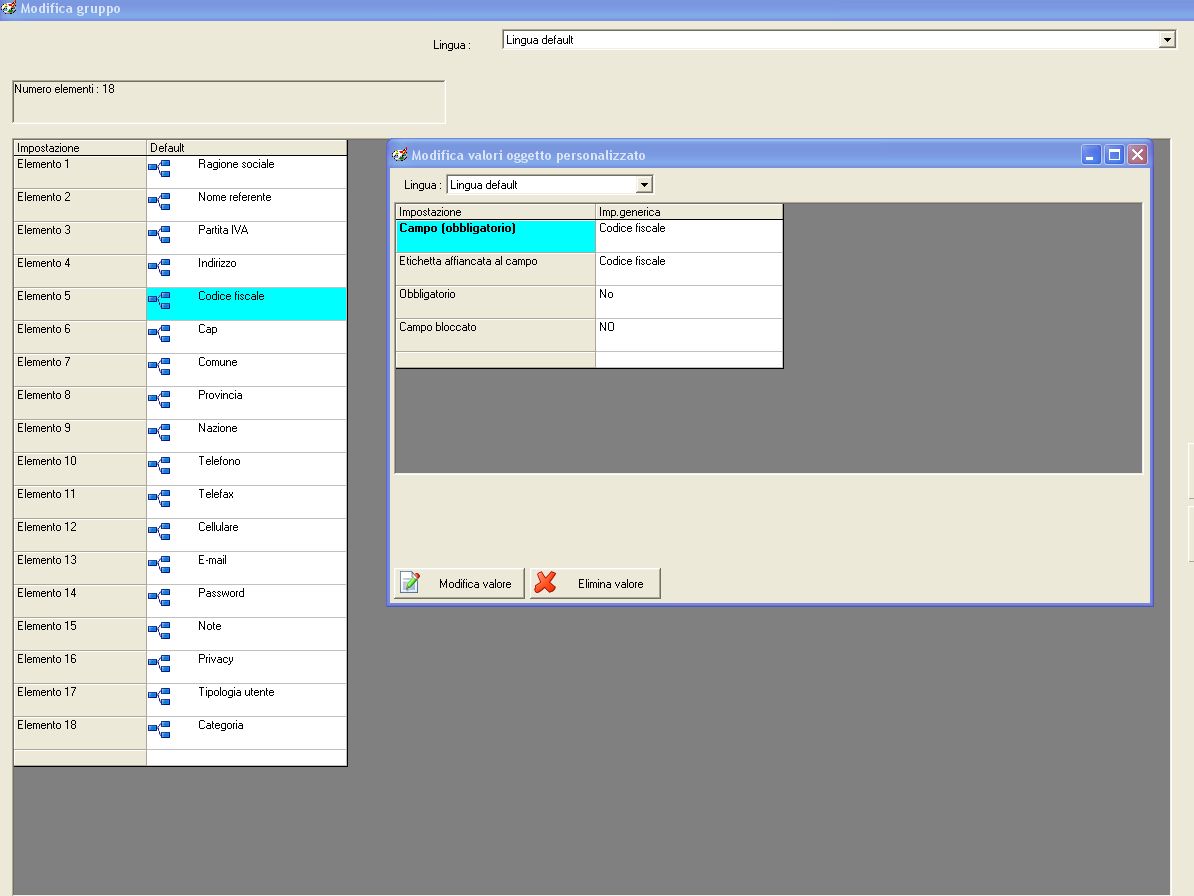
Task: Select the Elemento 16 row label
Action: pos(80,667)
